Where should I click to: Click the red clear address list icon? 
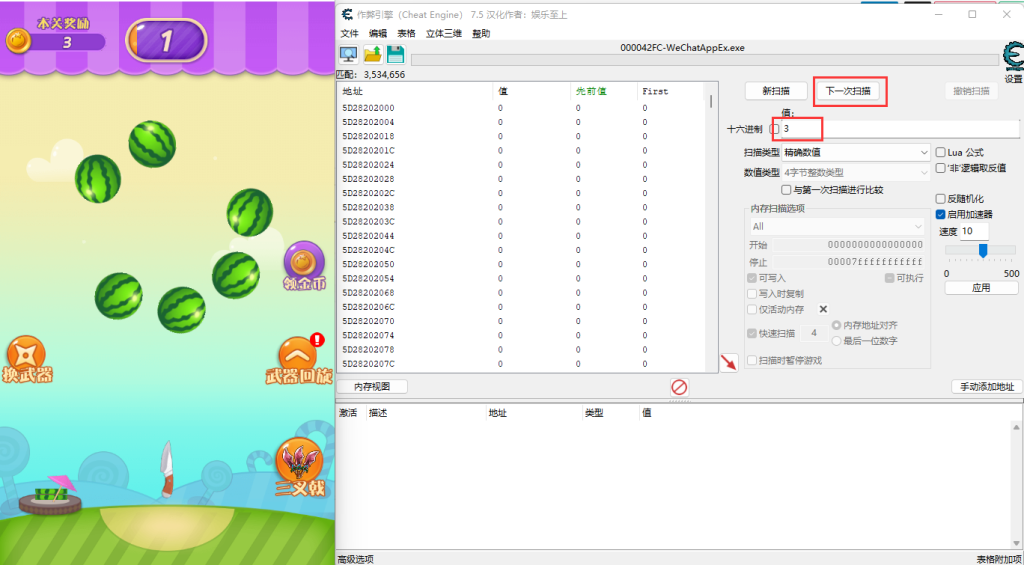point(679,387)
